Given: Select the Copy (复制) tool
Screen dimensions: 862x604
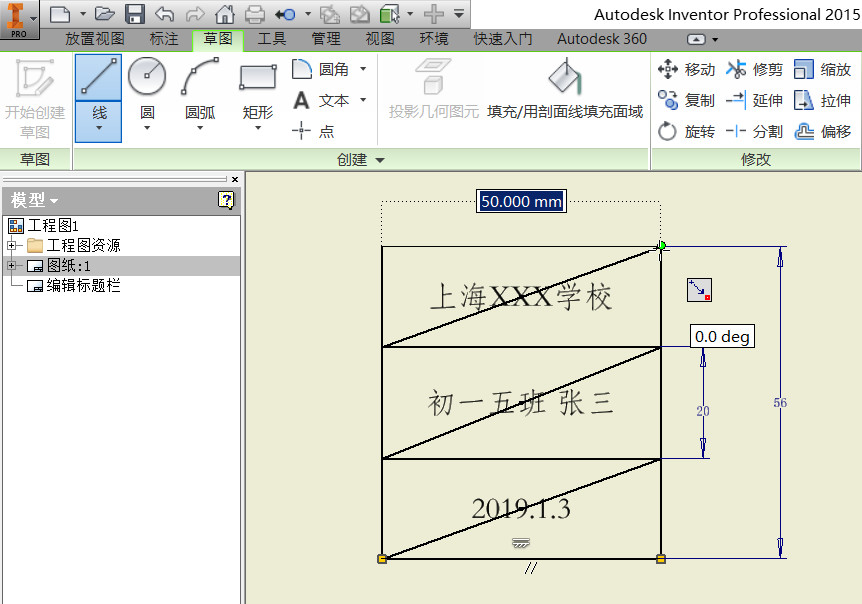Looking at the screenshot, I should pyautogui.click(x=687, y=101).
